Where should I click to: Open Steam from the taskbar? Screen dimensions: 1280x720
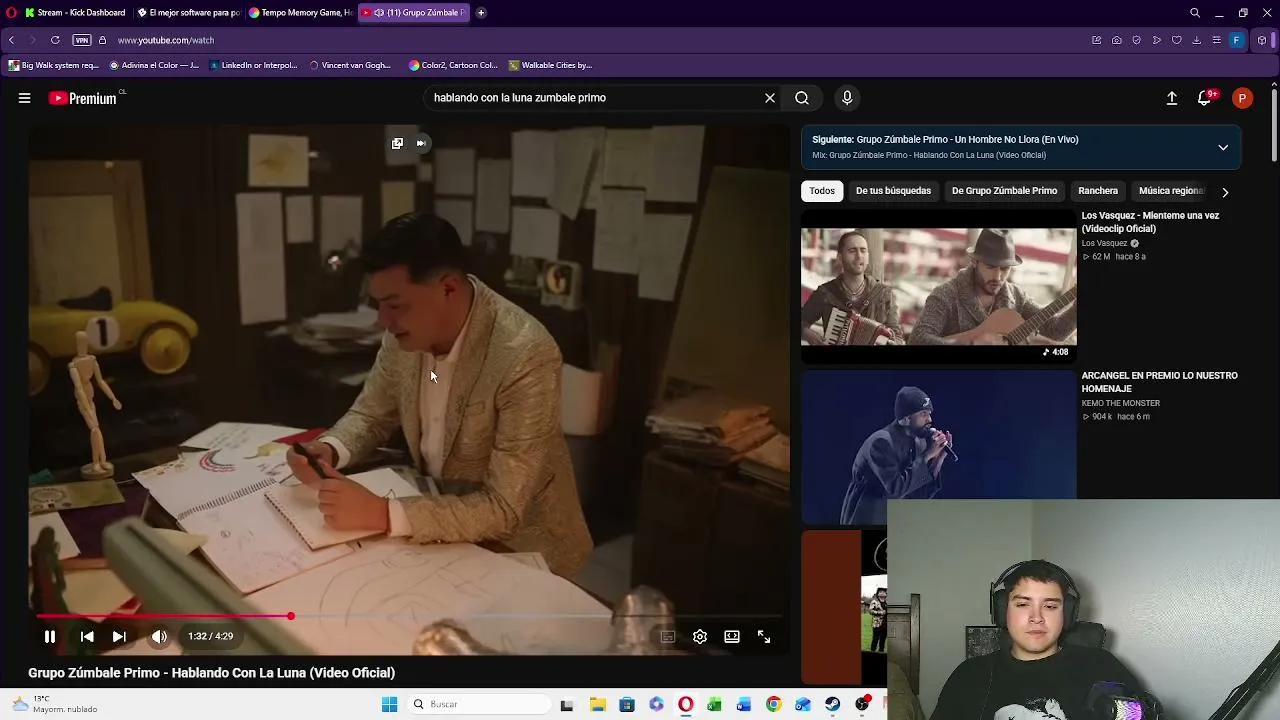pyautogui.click(x=833, y=704)
